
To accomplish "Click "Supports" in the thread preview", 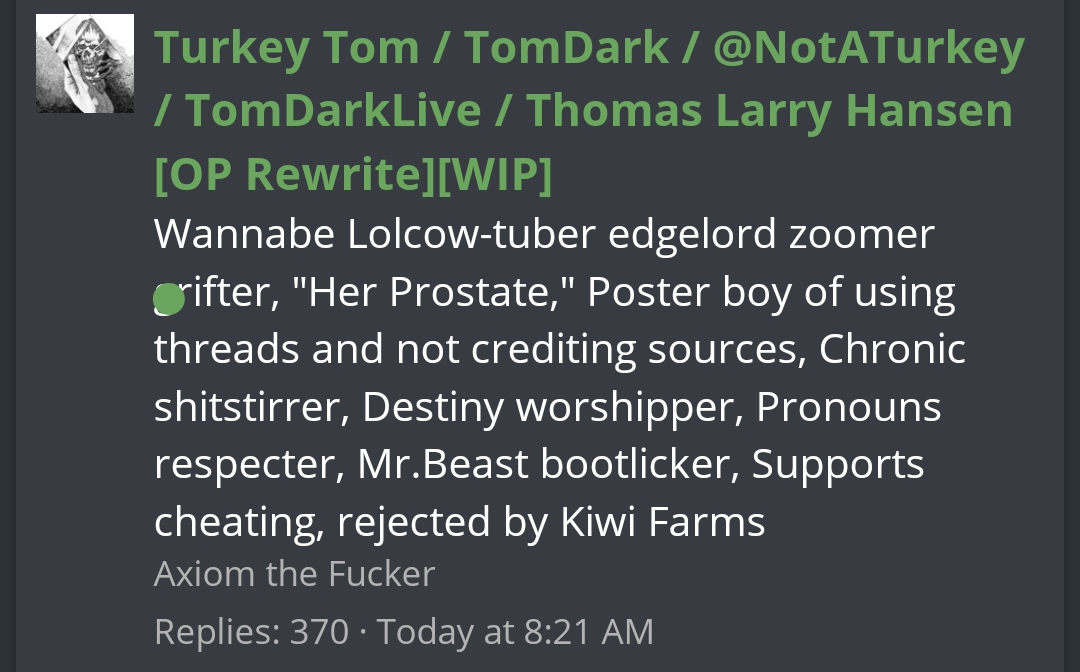I will [838, 465].
